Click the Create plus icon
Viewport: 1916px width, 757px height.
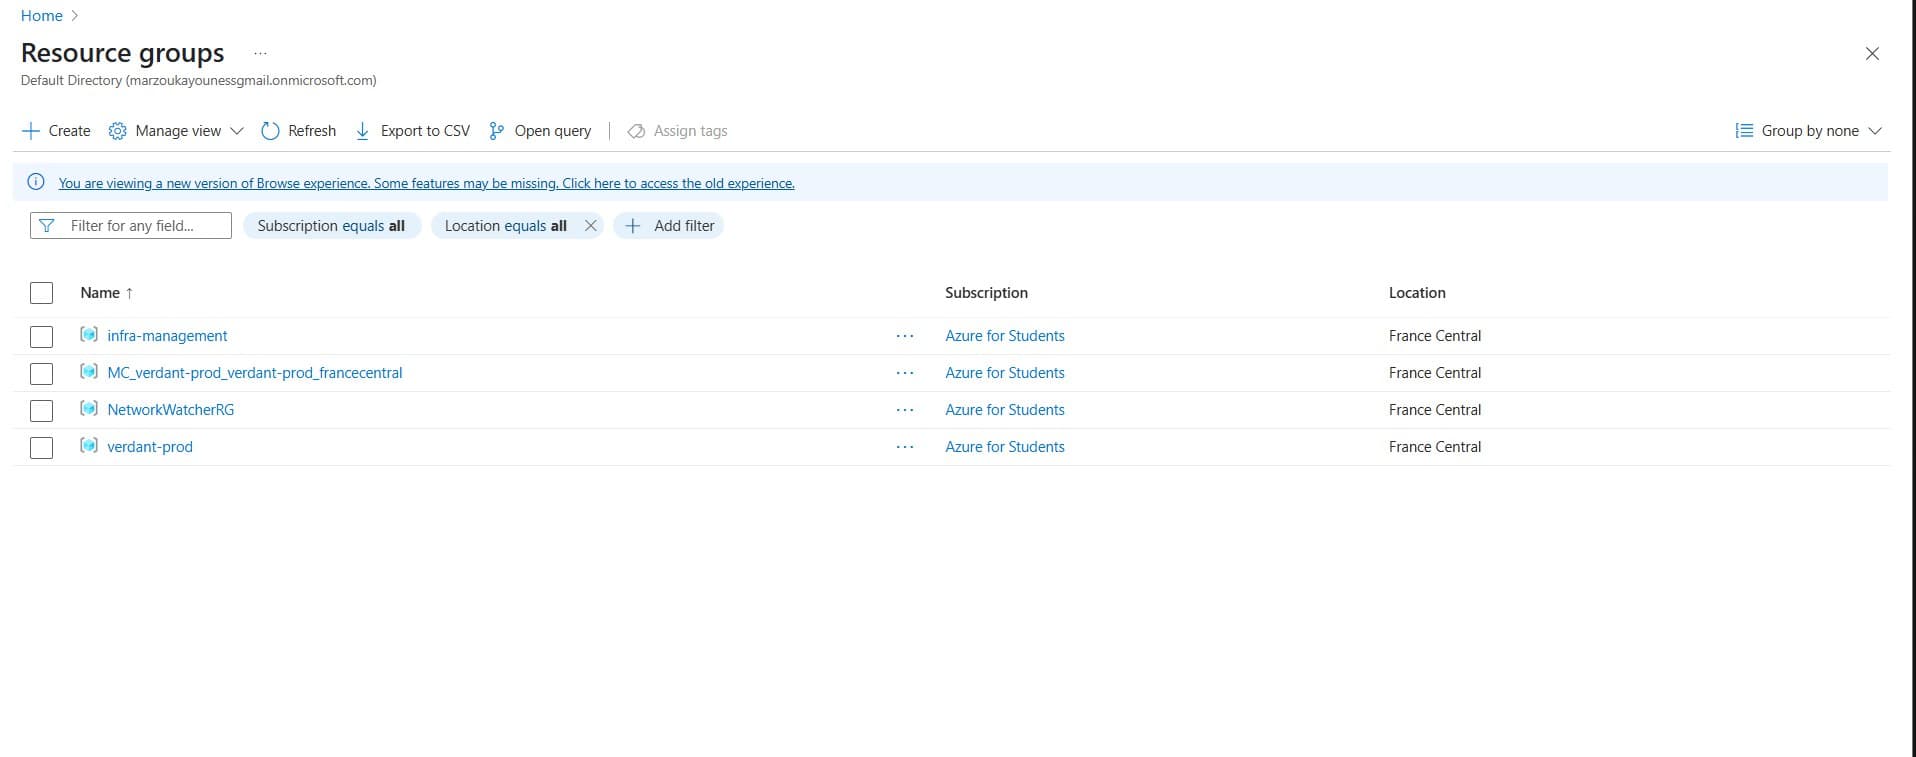coord(31,131)
